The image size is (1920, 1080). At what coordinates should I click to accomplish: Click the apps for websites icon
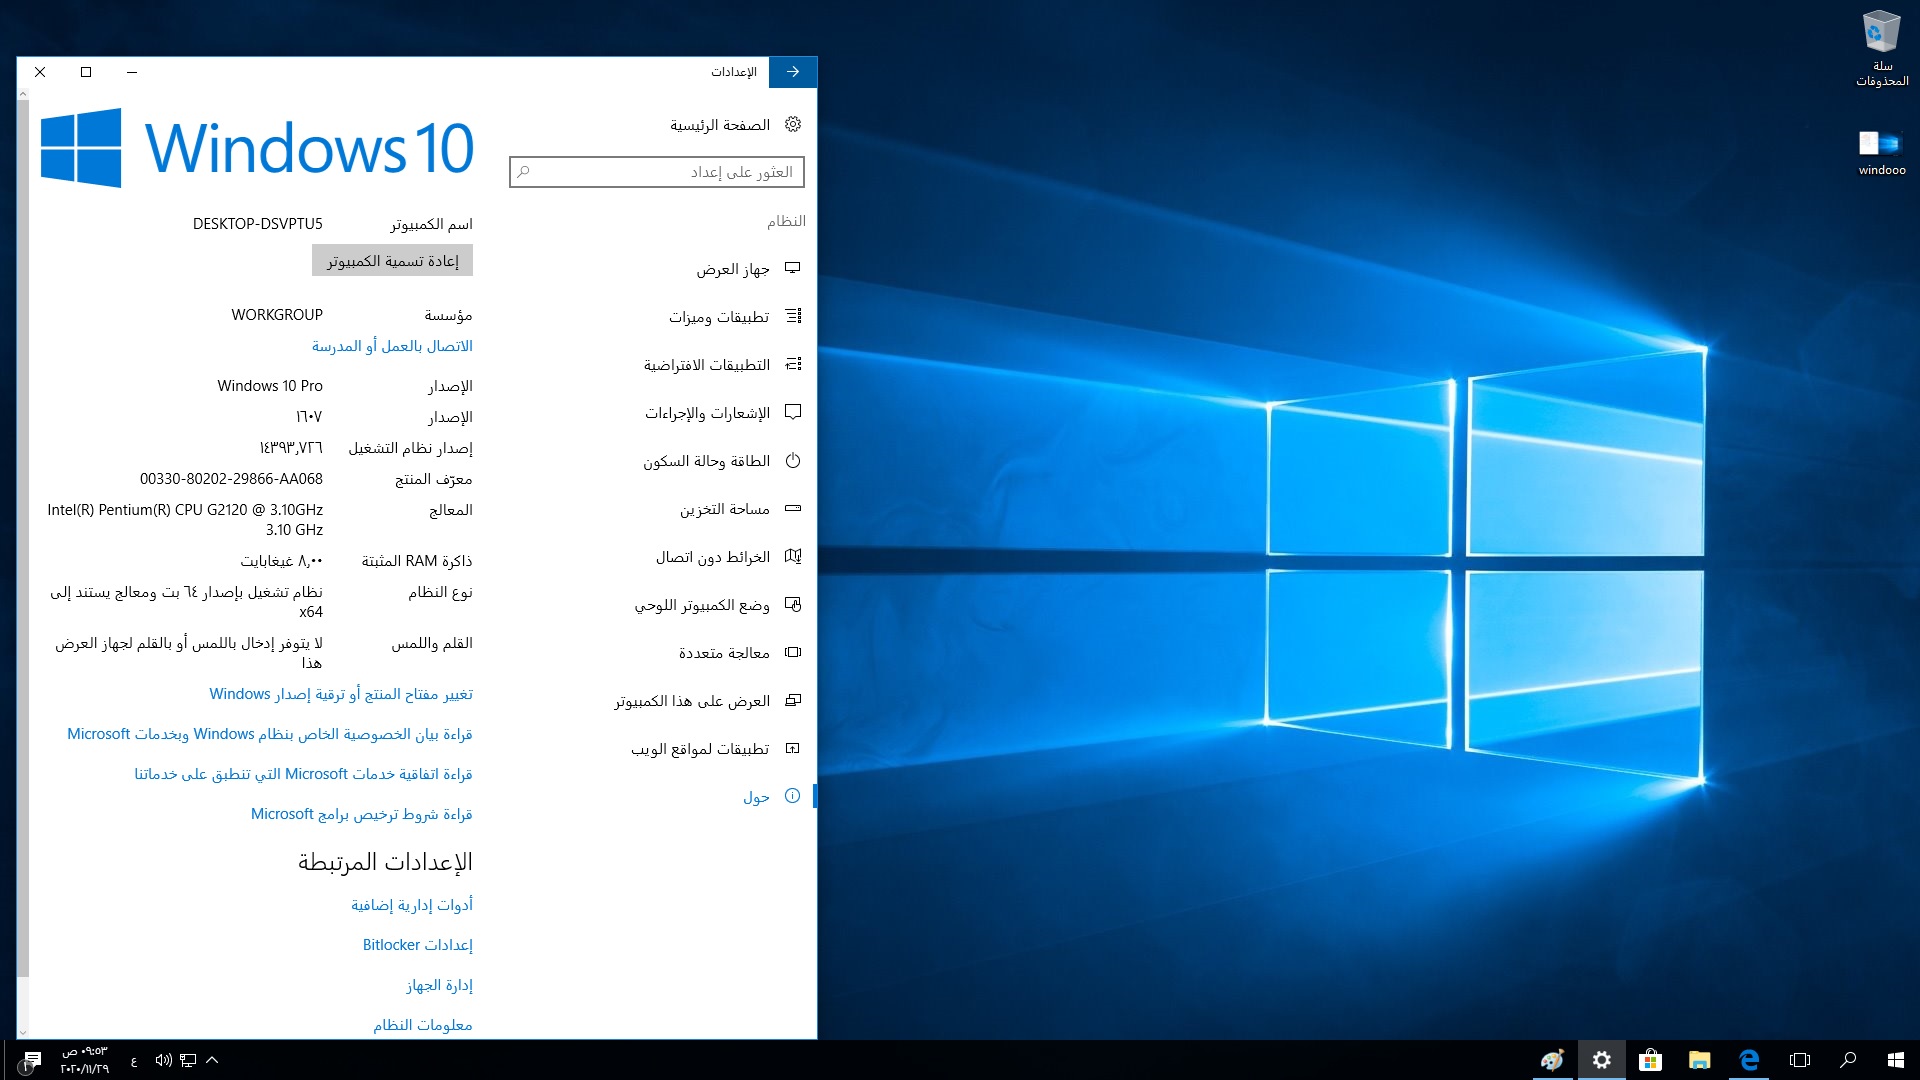[793, 748]
